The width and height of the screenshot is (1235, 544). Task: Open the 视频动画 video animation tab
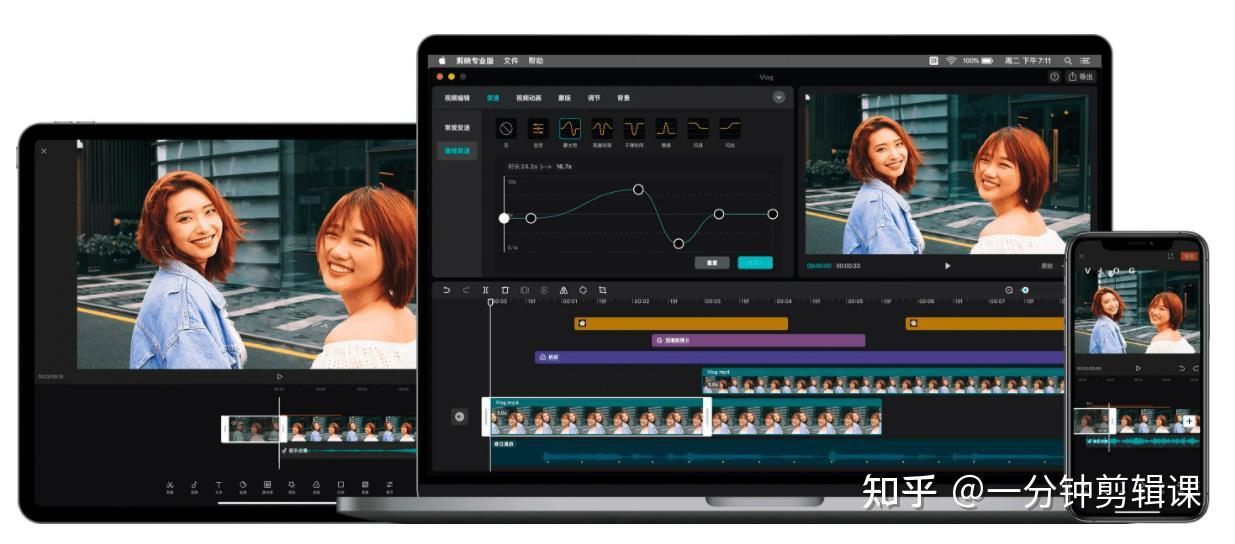click(528, 98)
